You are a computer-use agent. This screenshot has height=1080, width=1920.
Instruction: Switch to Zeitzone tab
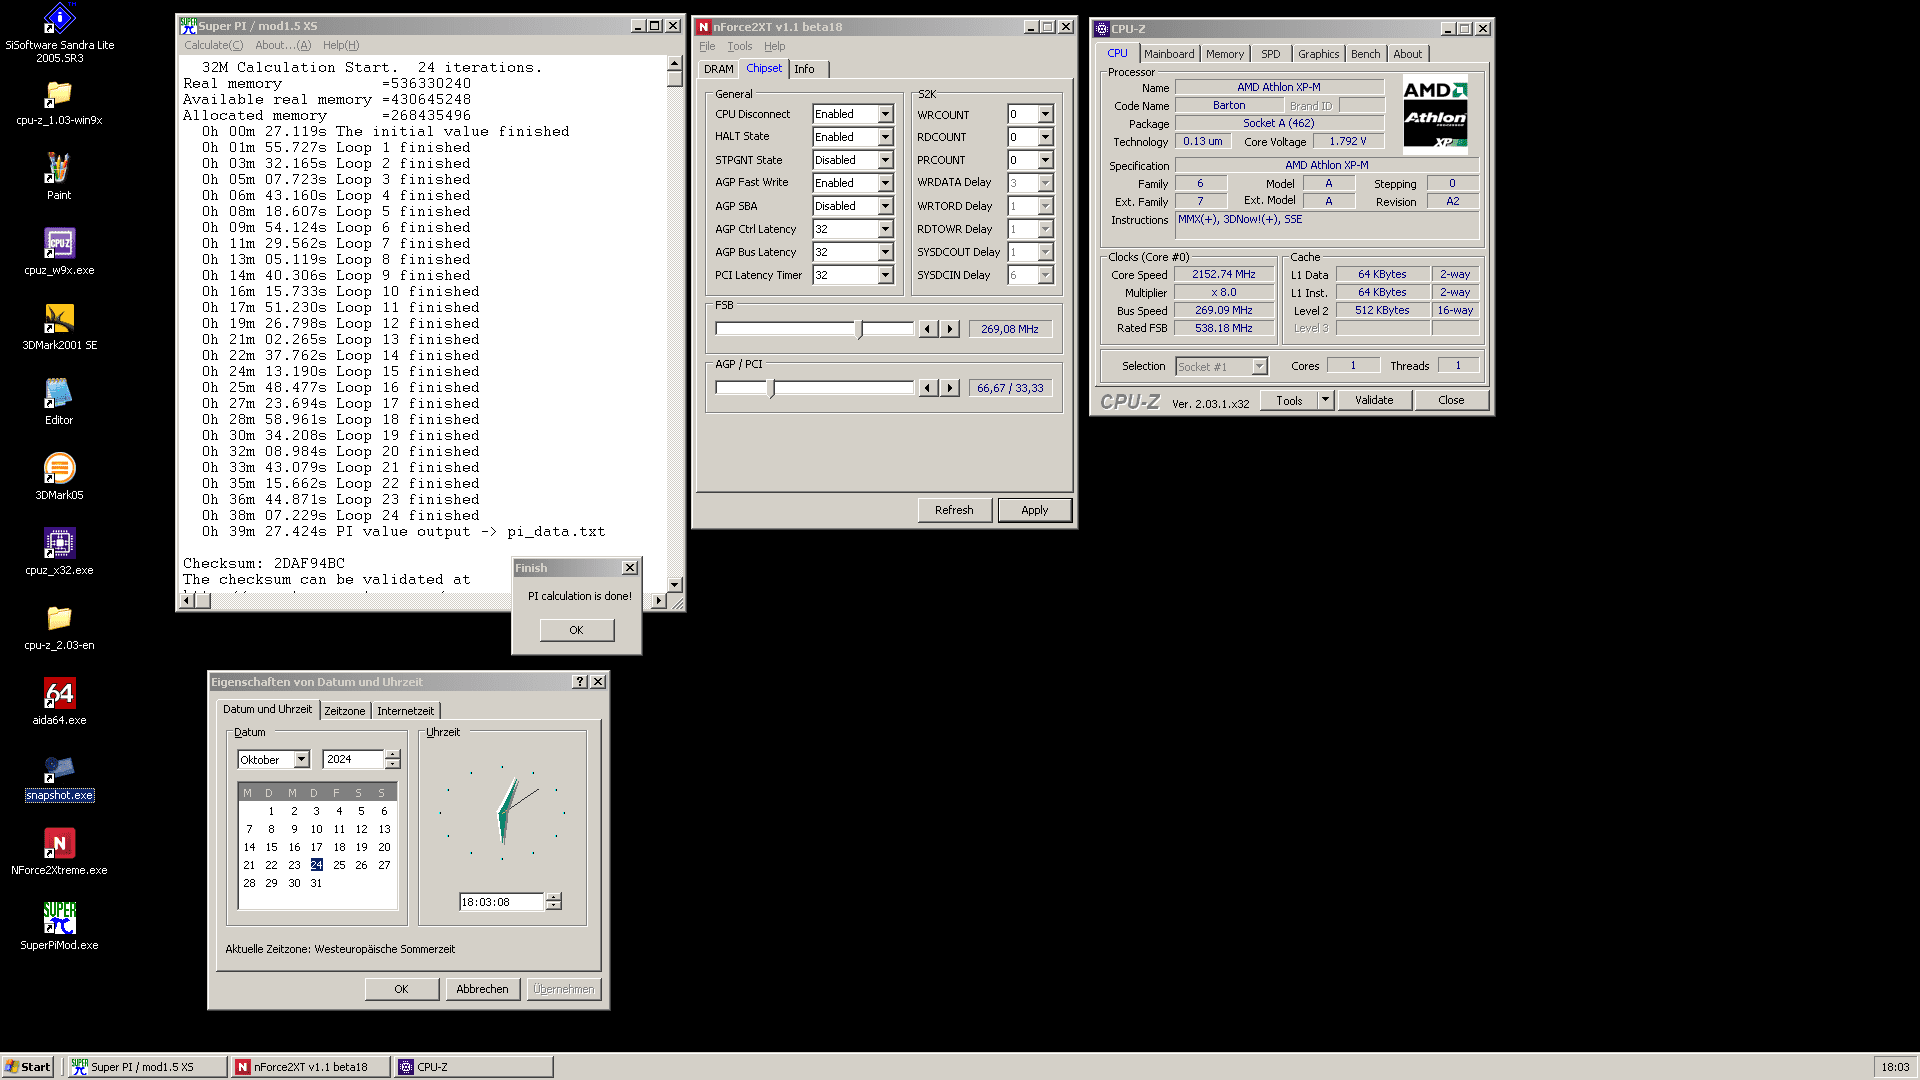(x=344, y=711)
